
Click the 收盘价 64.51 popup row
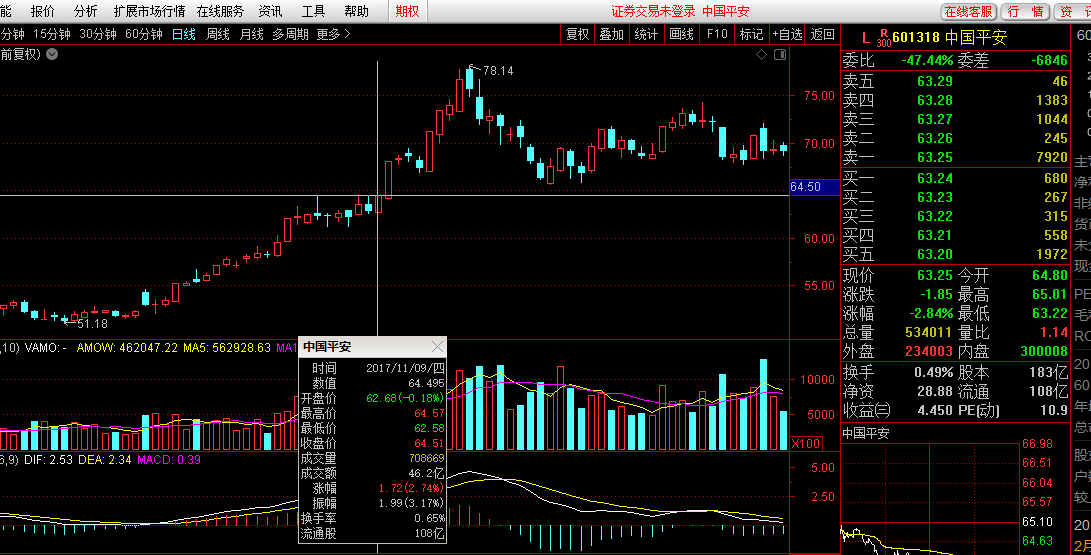pyautogui.click(x=372, y=443)
